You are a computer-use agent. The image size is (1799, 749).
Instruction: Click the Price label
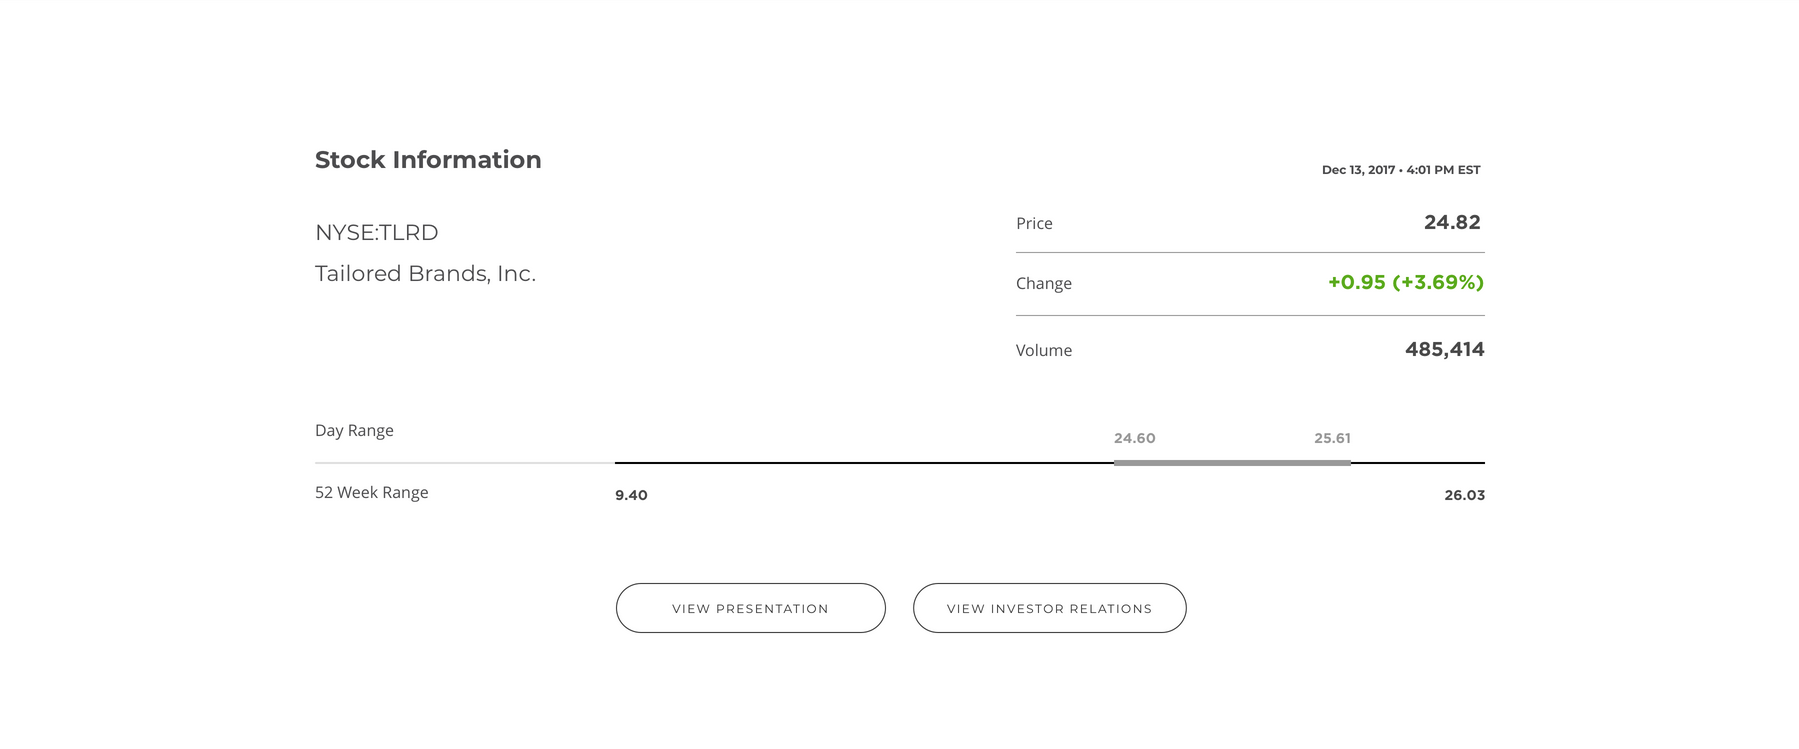coord(1034,224)
